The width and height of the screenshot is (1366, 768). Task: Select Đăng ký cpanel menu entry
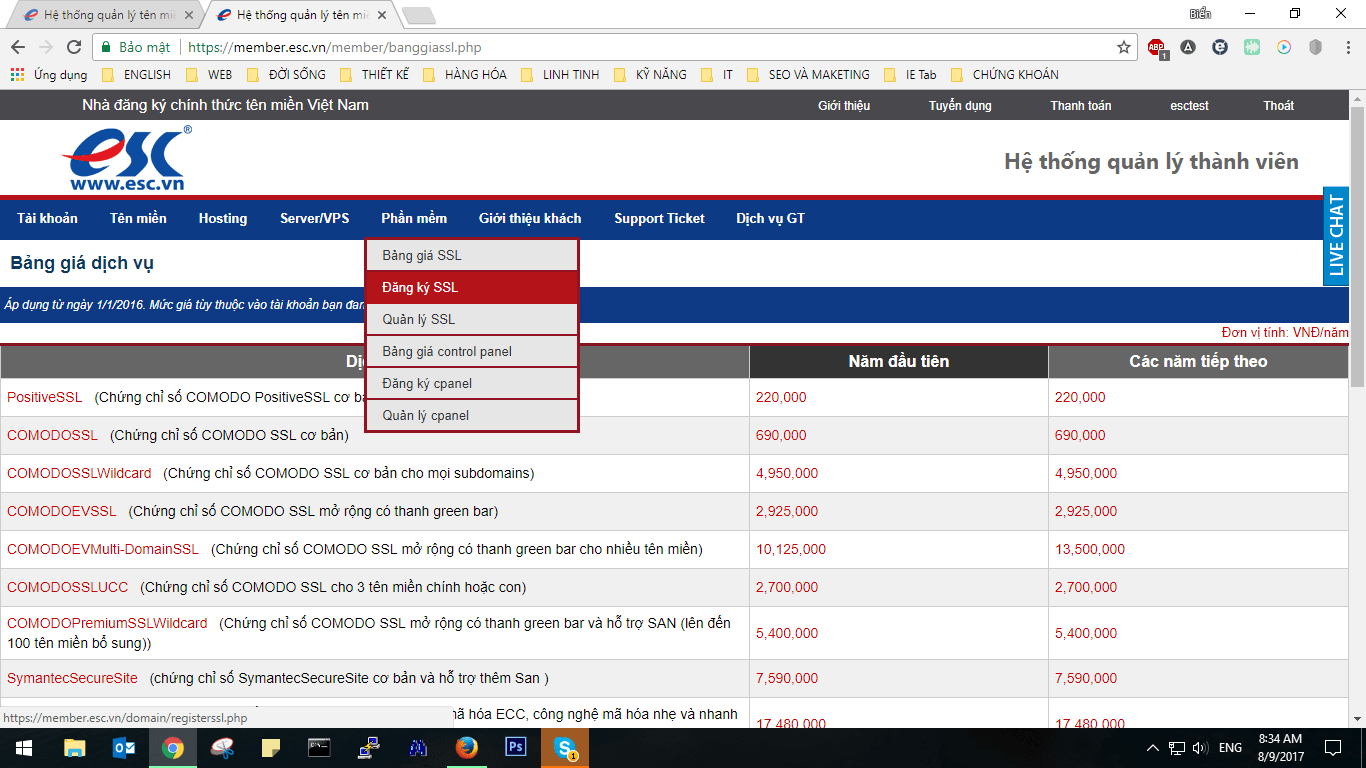[472, 383]
